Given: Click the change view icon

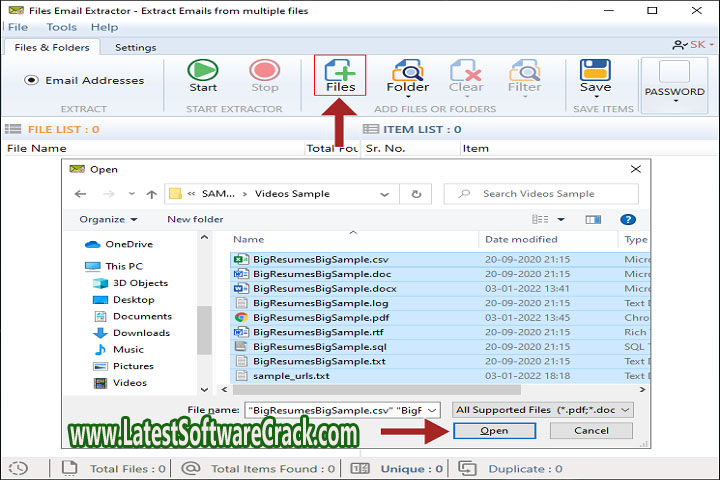Looking at the screenshot, I should coord(540,220).
